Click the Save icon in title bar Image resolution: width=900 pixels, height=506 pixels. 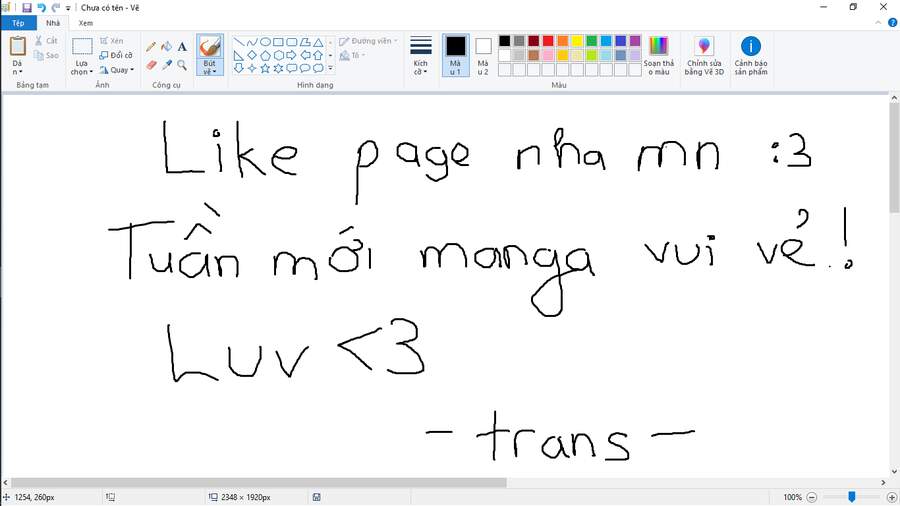(26, 7)
